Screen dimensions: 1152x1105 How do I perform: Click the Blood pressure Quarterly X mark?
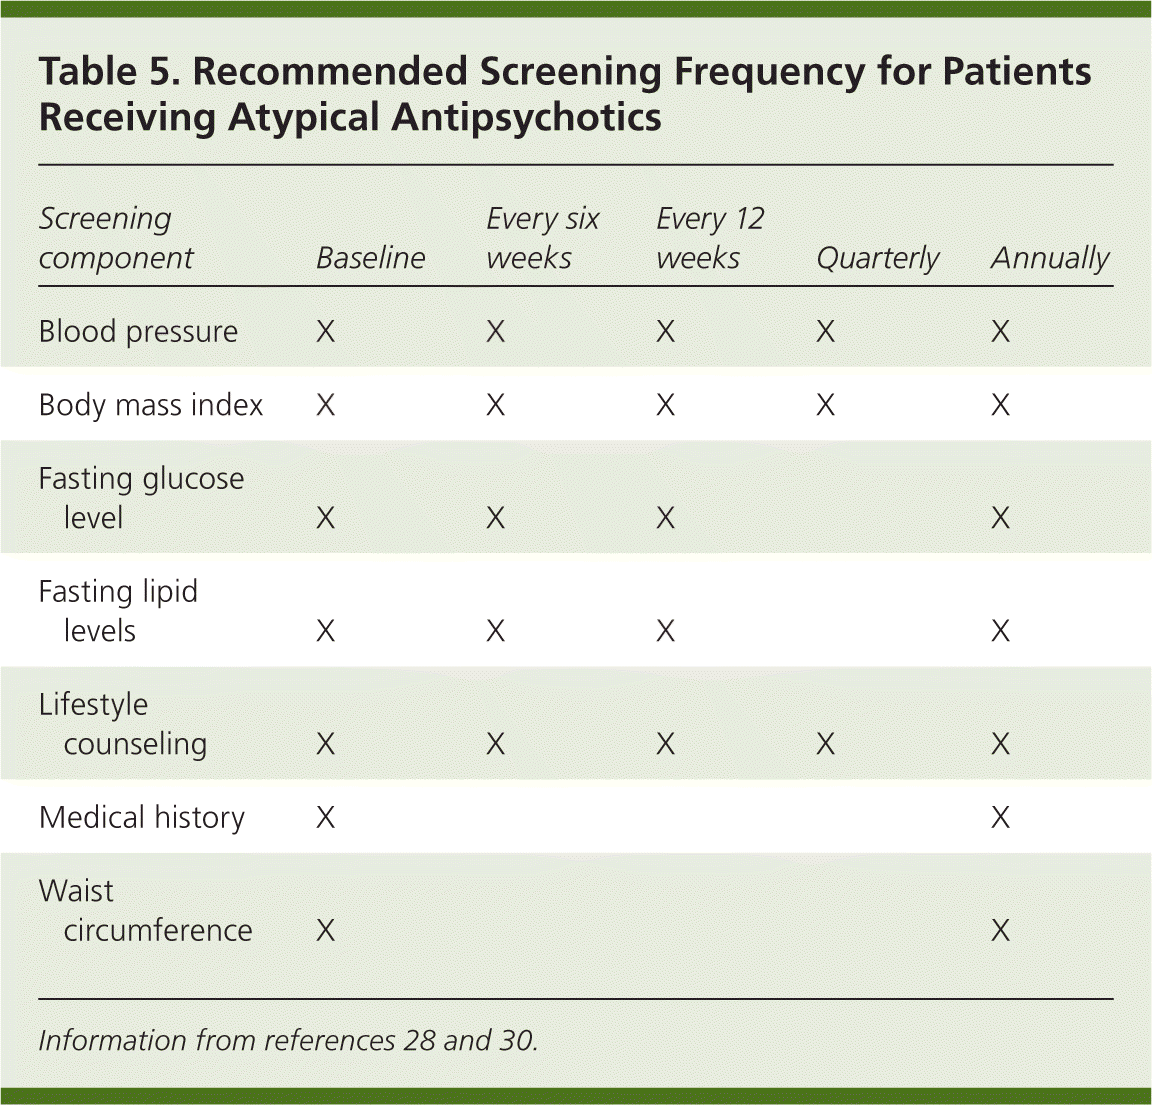coord(825,332)
